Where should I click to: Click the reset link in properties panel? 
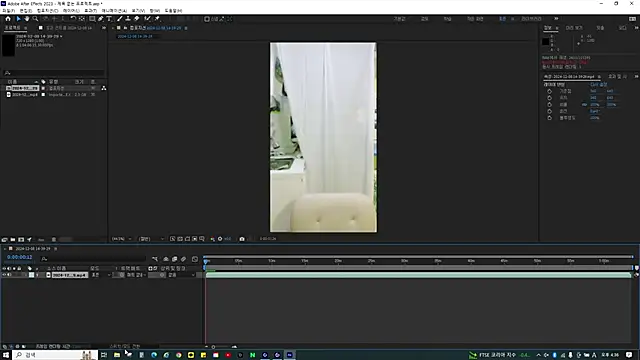tap(598, 85)
